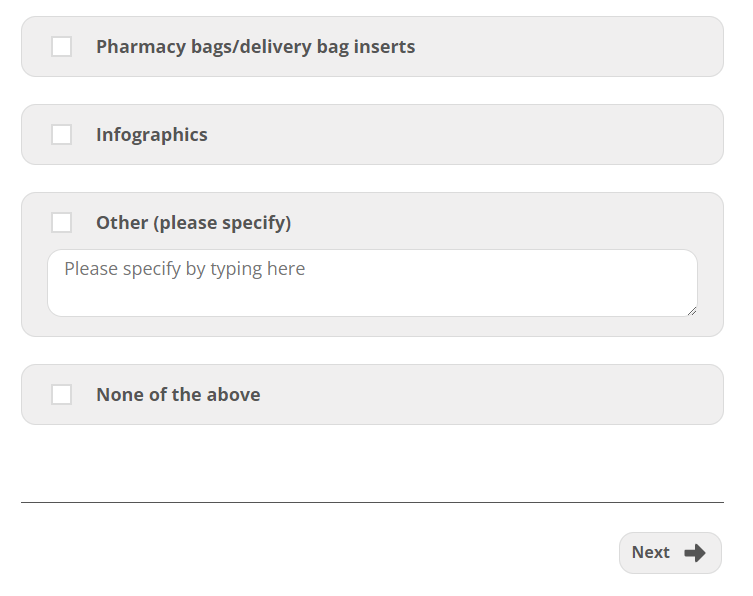Screen dimensions: 753x596
Task: Click the text area resize handle
Action: coord(691,310)
